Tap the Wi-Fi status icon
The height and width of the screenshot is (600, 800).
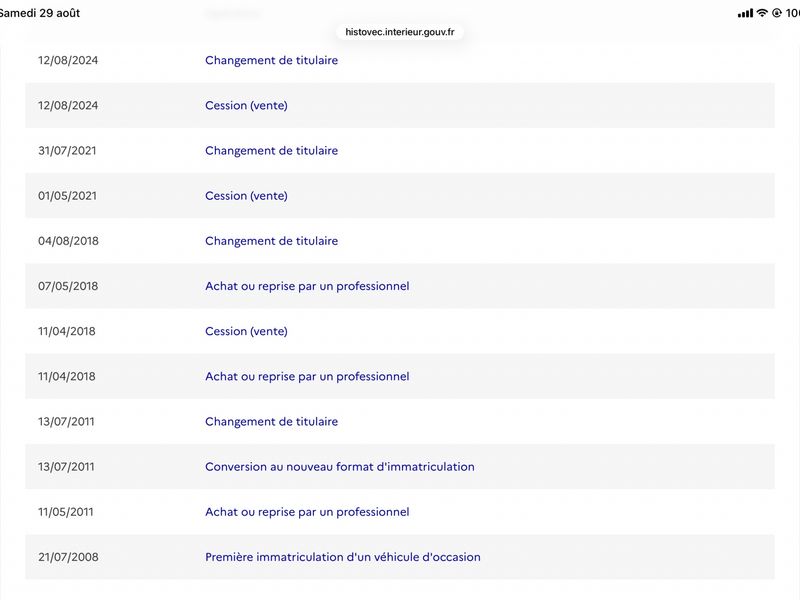(762, 13)
